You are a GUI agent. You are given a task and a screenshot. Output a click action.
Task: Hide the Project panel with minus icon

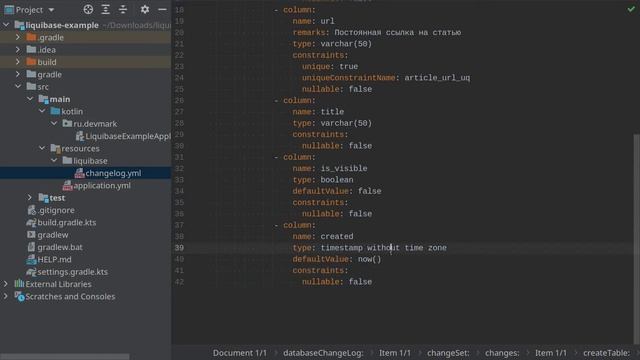point(162,9)
